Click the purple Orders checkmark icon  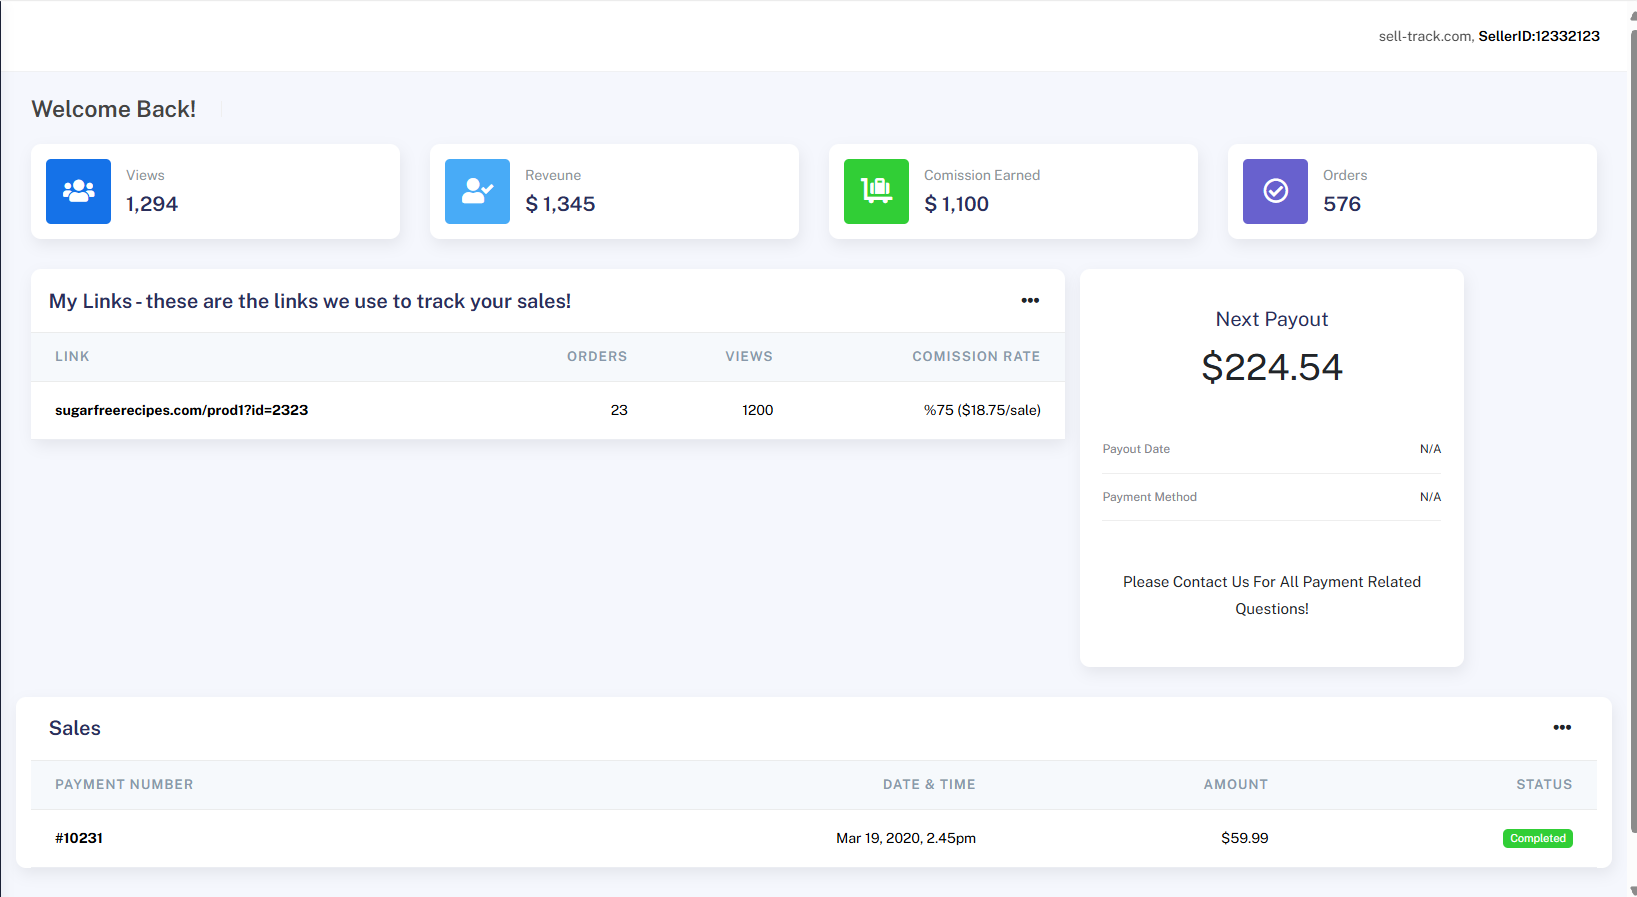tap(1275, 191)
